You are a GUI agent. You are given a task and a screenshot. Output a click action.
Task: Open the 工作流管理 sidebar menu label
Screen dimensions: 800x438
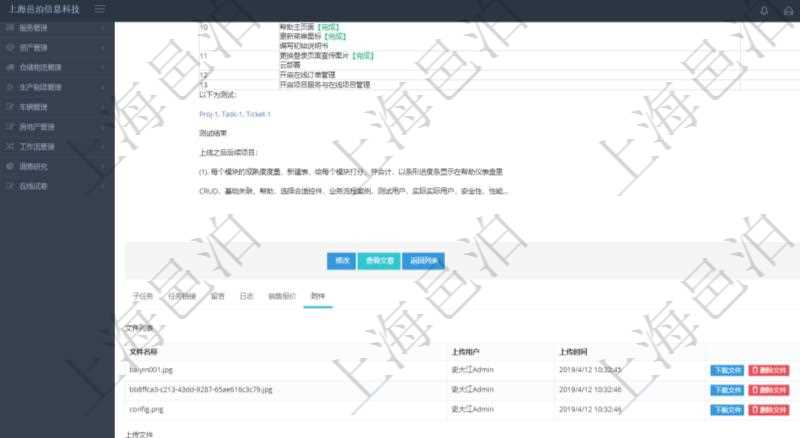click(37, 147)
